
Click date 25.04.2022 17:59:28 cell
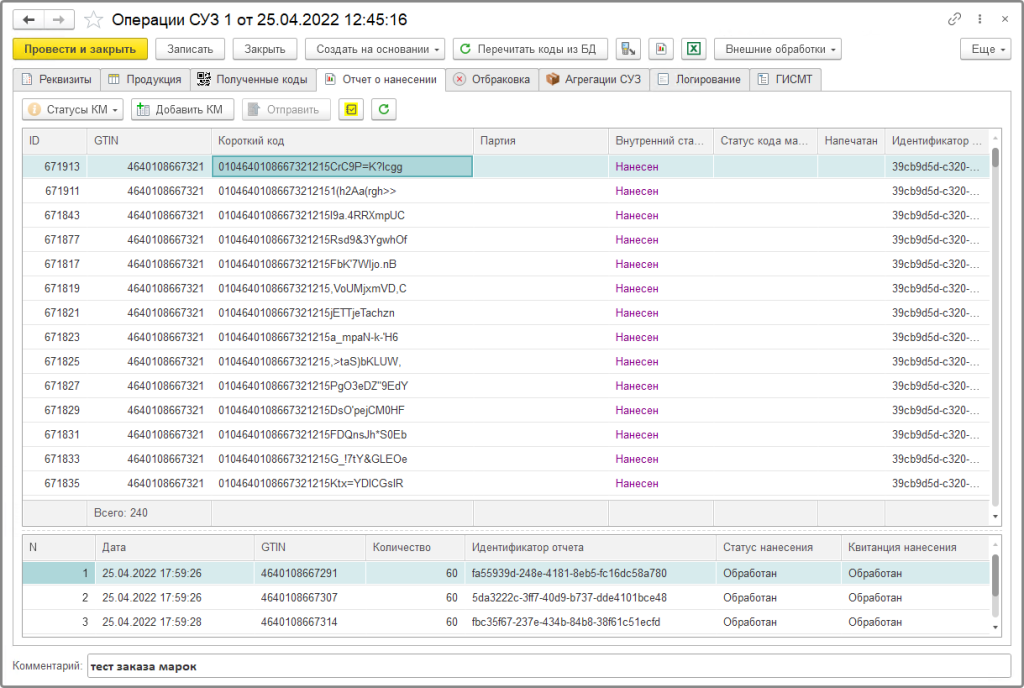tap(152, 622)
